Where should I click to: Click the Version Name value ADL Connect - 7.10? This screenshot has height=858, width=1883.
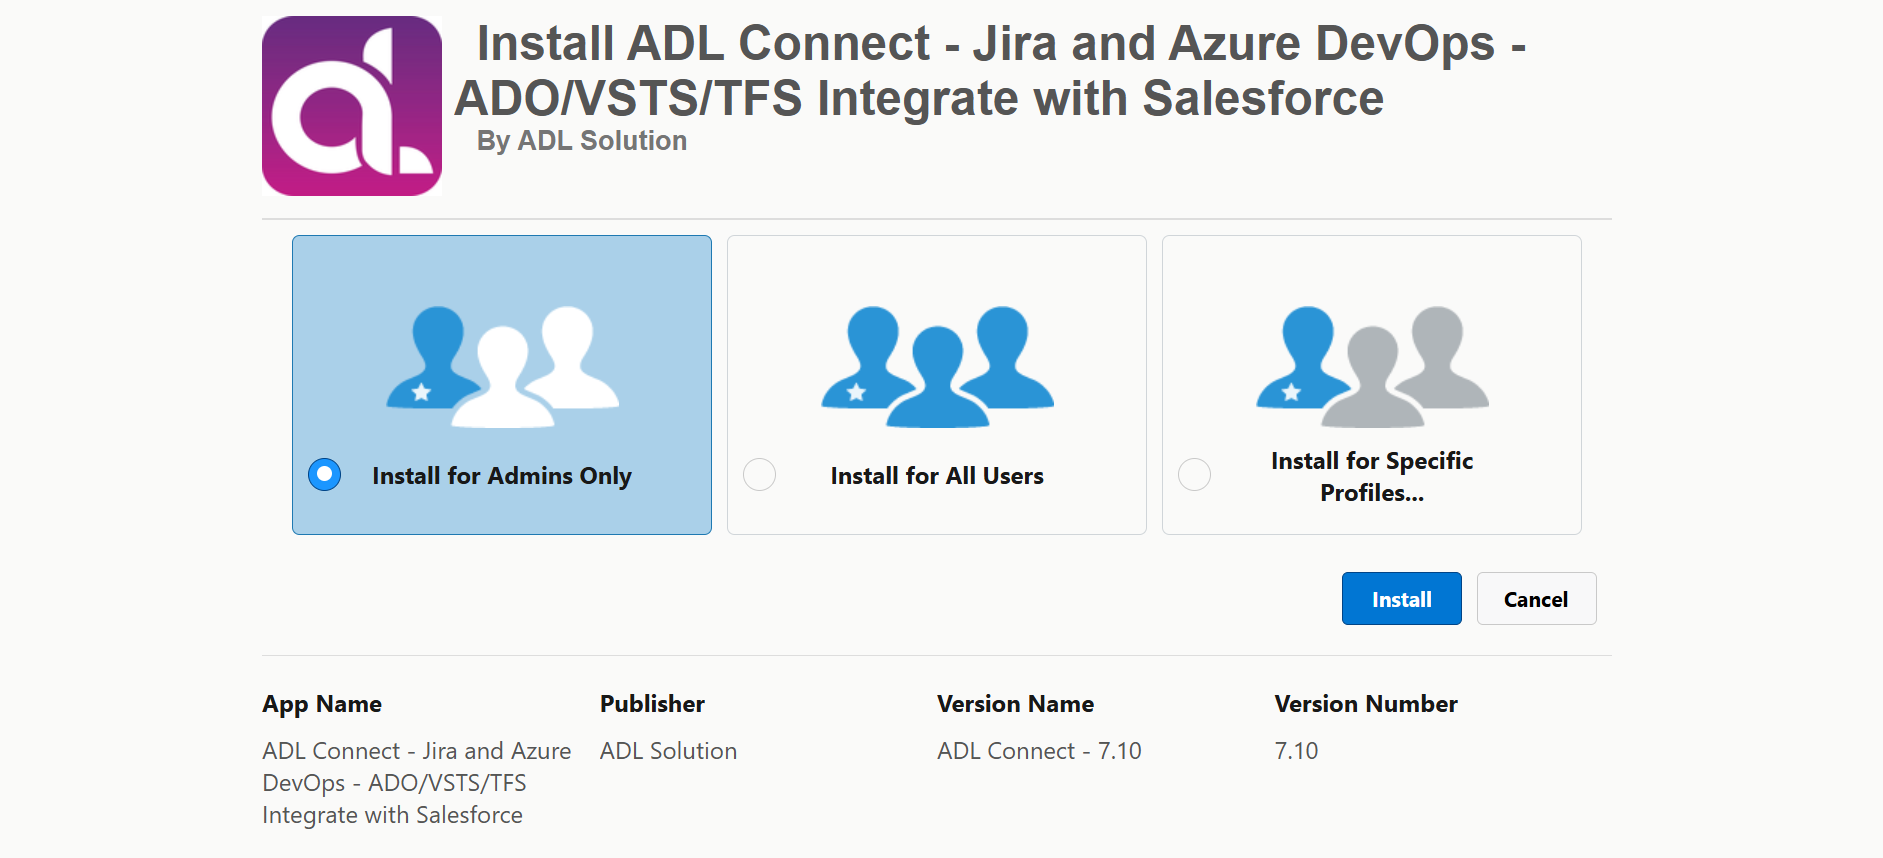pyautogui.click(x=1039, y=751)
